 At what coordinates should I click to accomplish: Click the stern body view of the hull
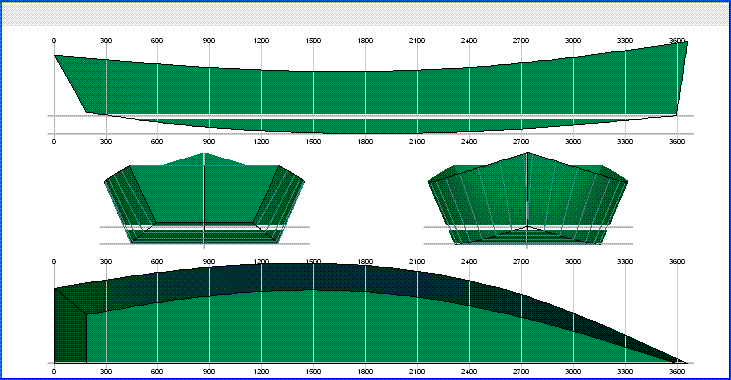tap(204, 198)
